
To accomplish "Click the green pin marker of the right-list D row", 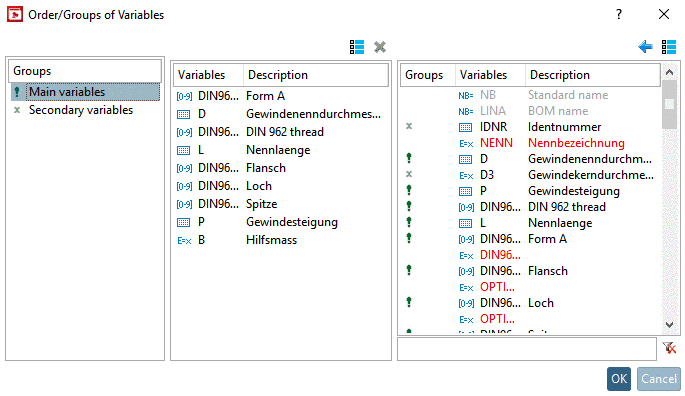I will point(409,158).
